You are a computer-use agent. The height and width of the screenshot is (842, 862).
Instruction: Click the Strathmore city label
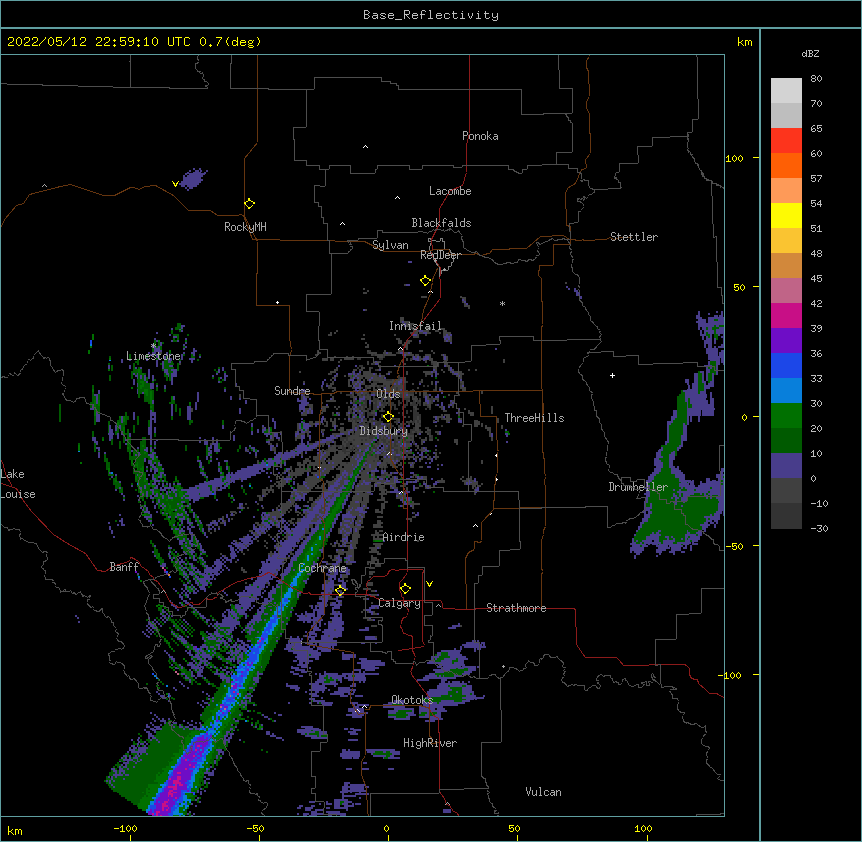(x=516, y=608)
